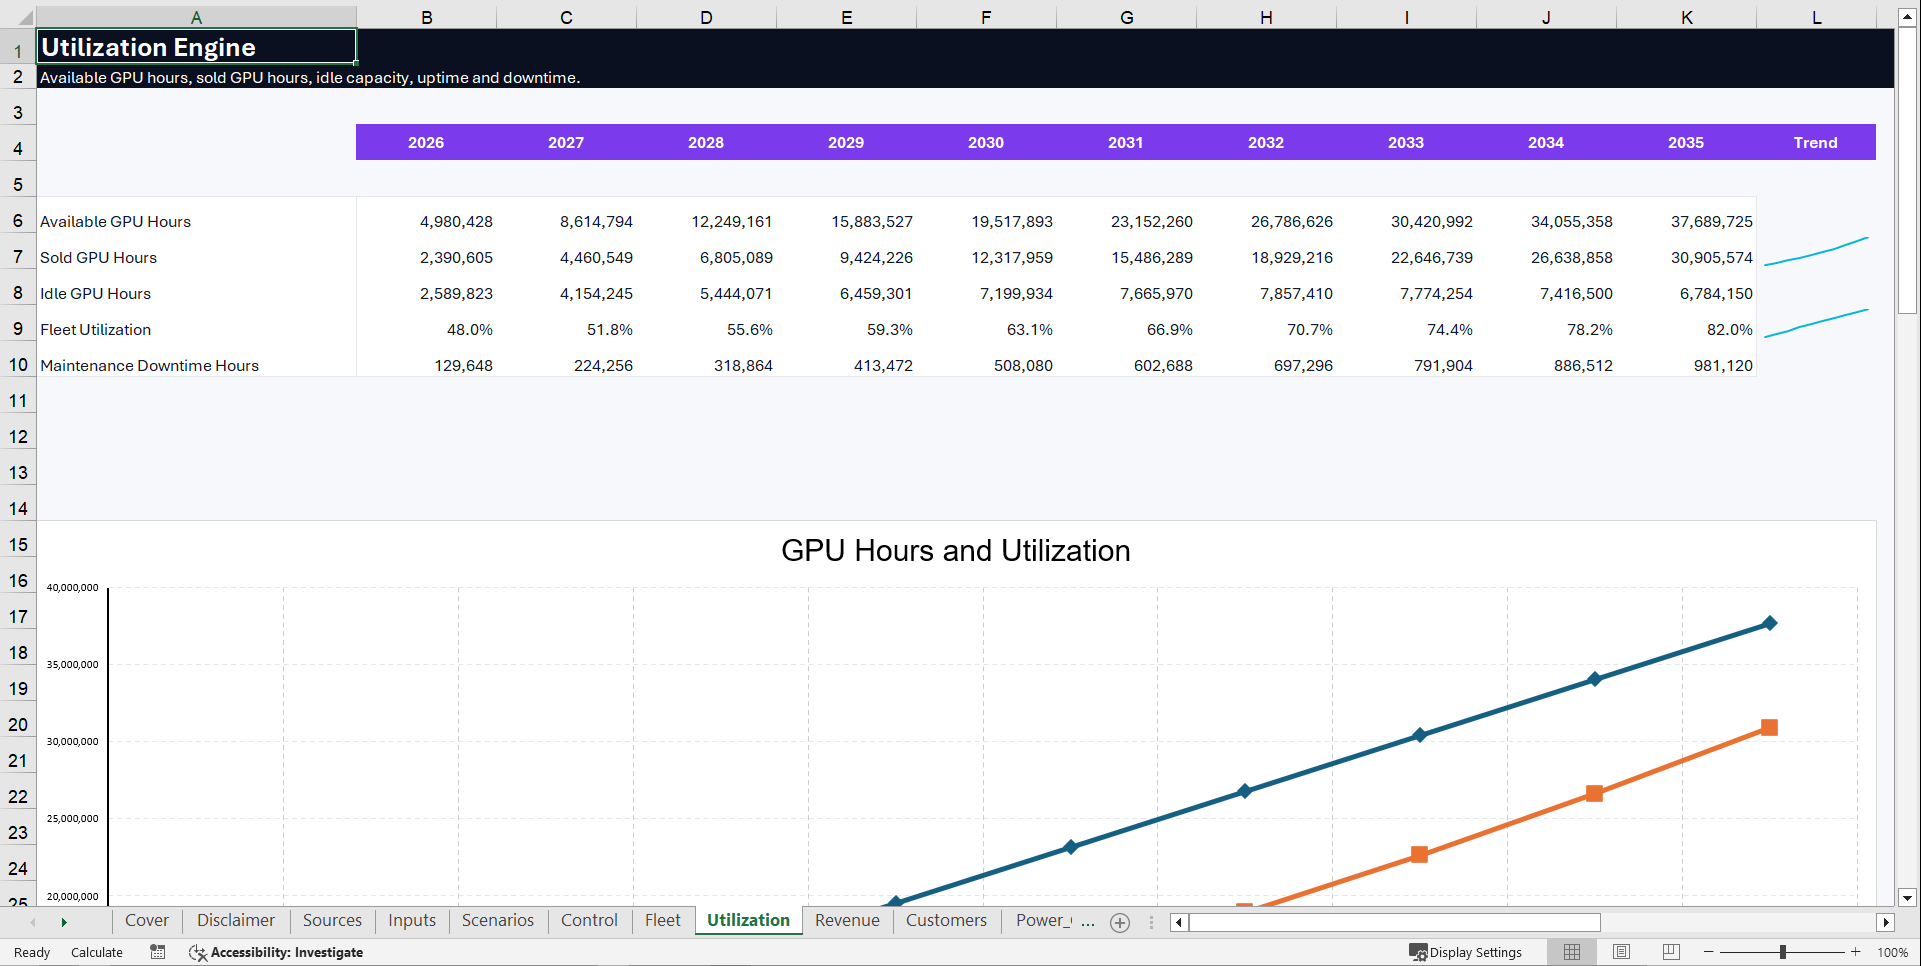This screenshot has height=966, width=1921.
Task: Open the Power sheet tab
Action: (1043, 920)
